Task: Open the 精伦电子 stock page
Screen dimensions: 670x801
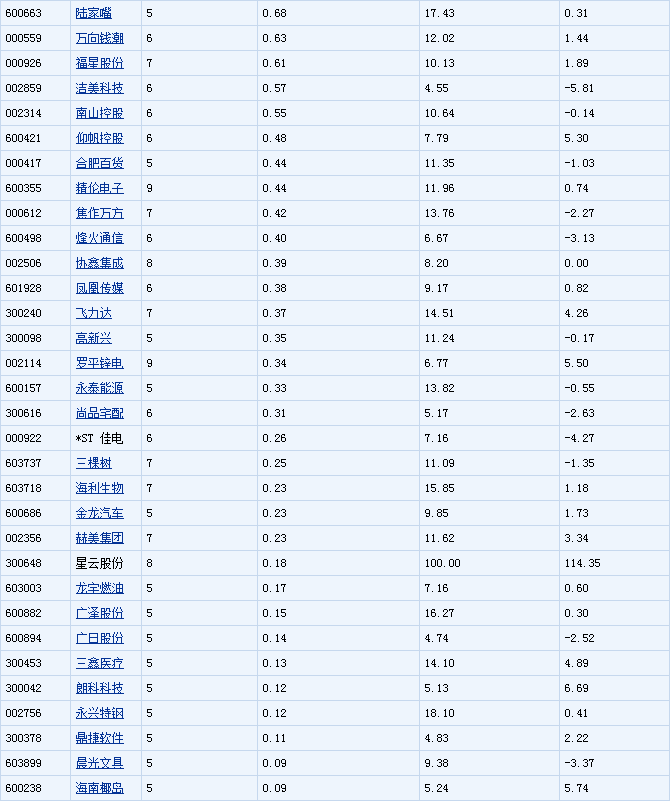Action: (x=100, y=188)
